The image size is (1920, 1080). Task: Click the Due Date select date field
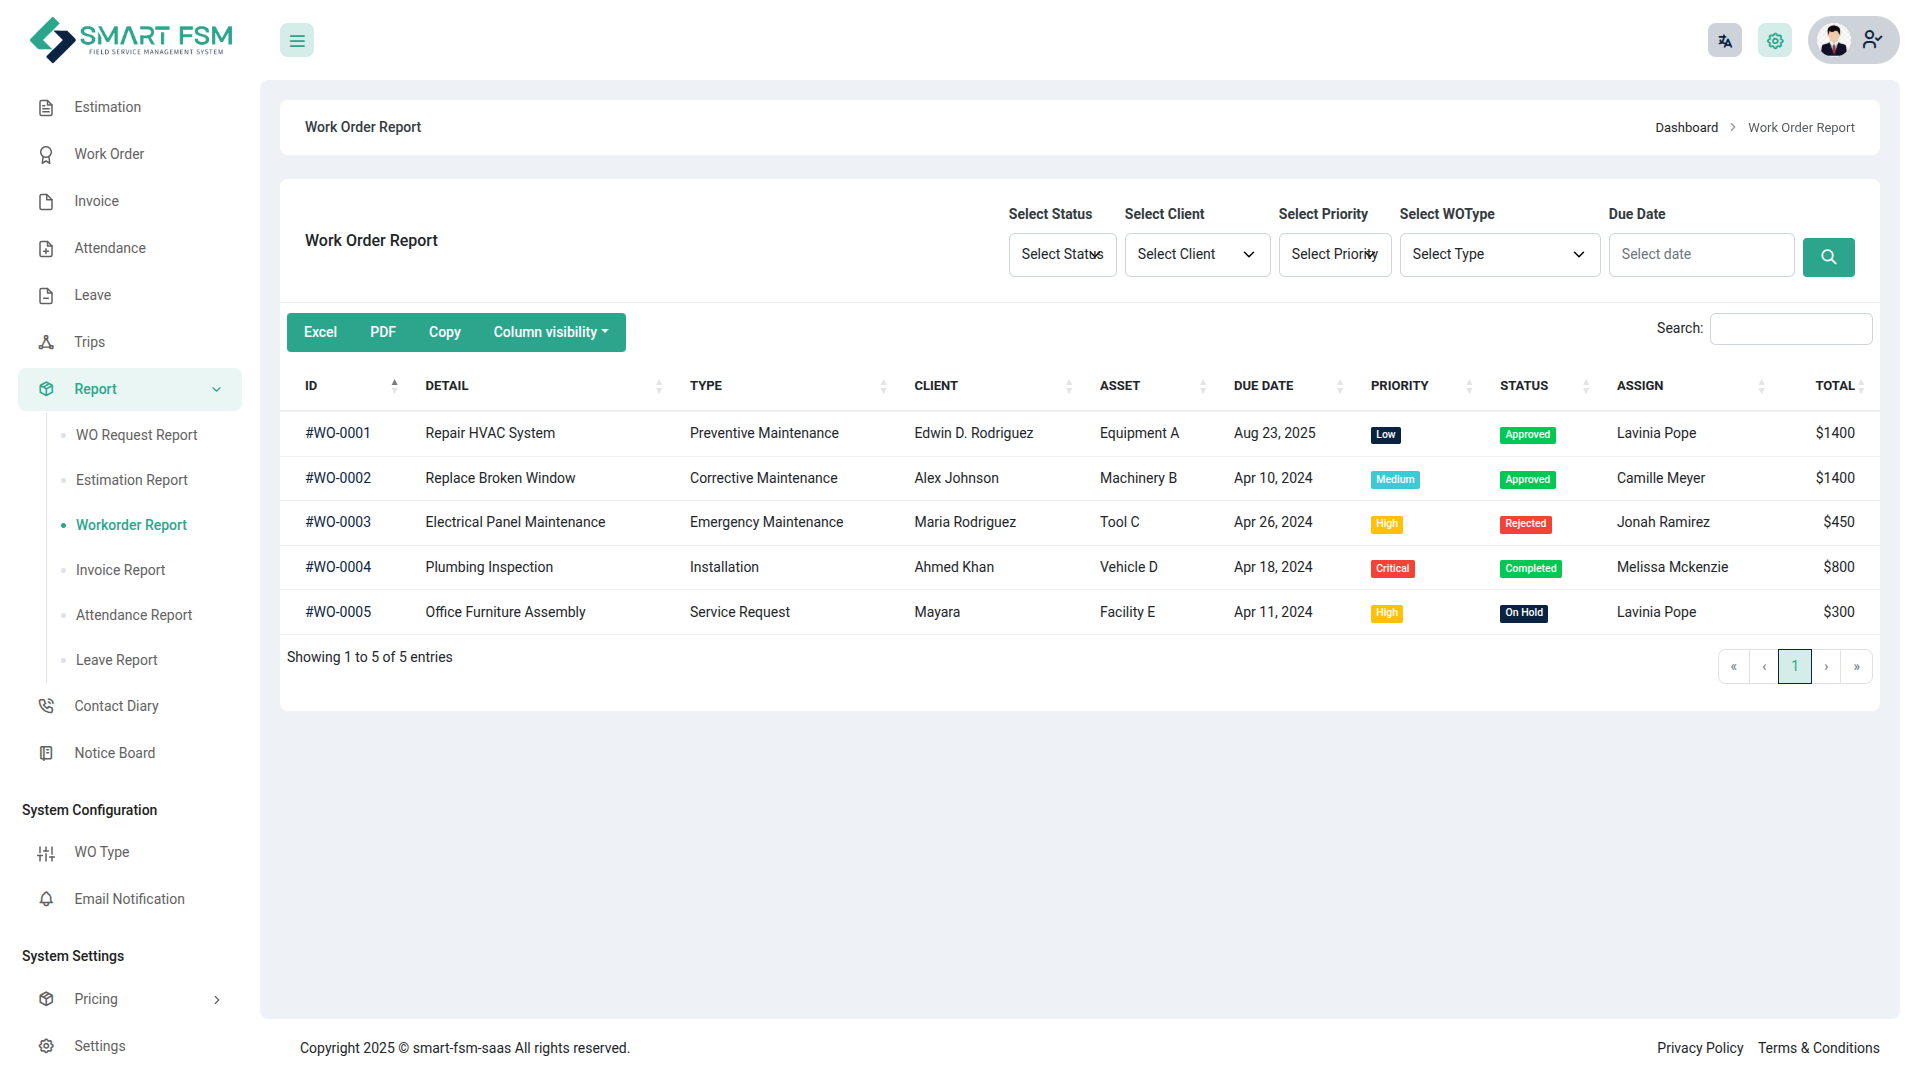point(1700,255)
